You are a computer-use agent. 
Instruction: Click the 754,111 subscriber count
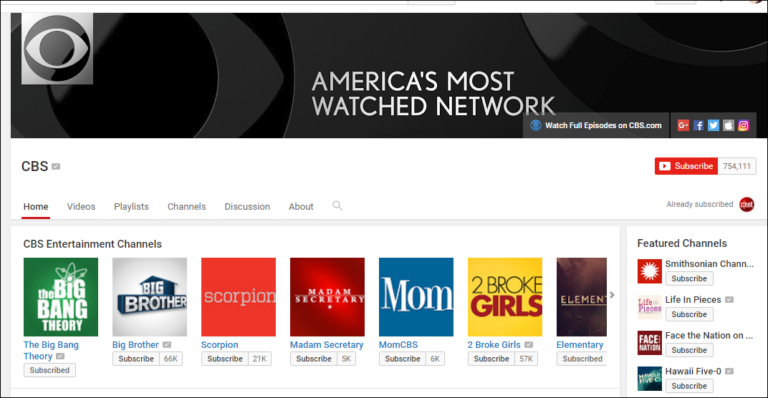pyautogui.click(x=737, y=166)
